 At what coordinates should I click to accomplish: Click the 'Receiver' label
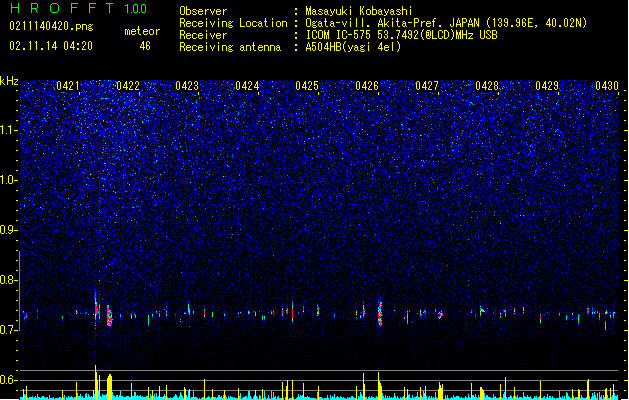203,35
